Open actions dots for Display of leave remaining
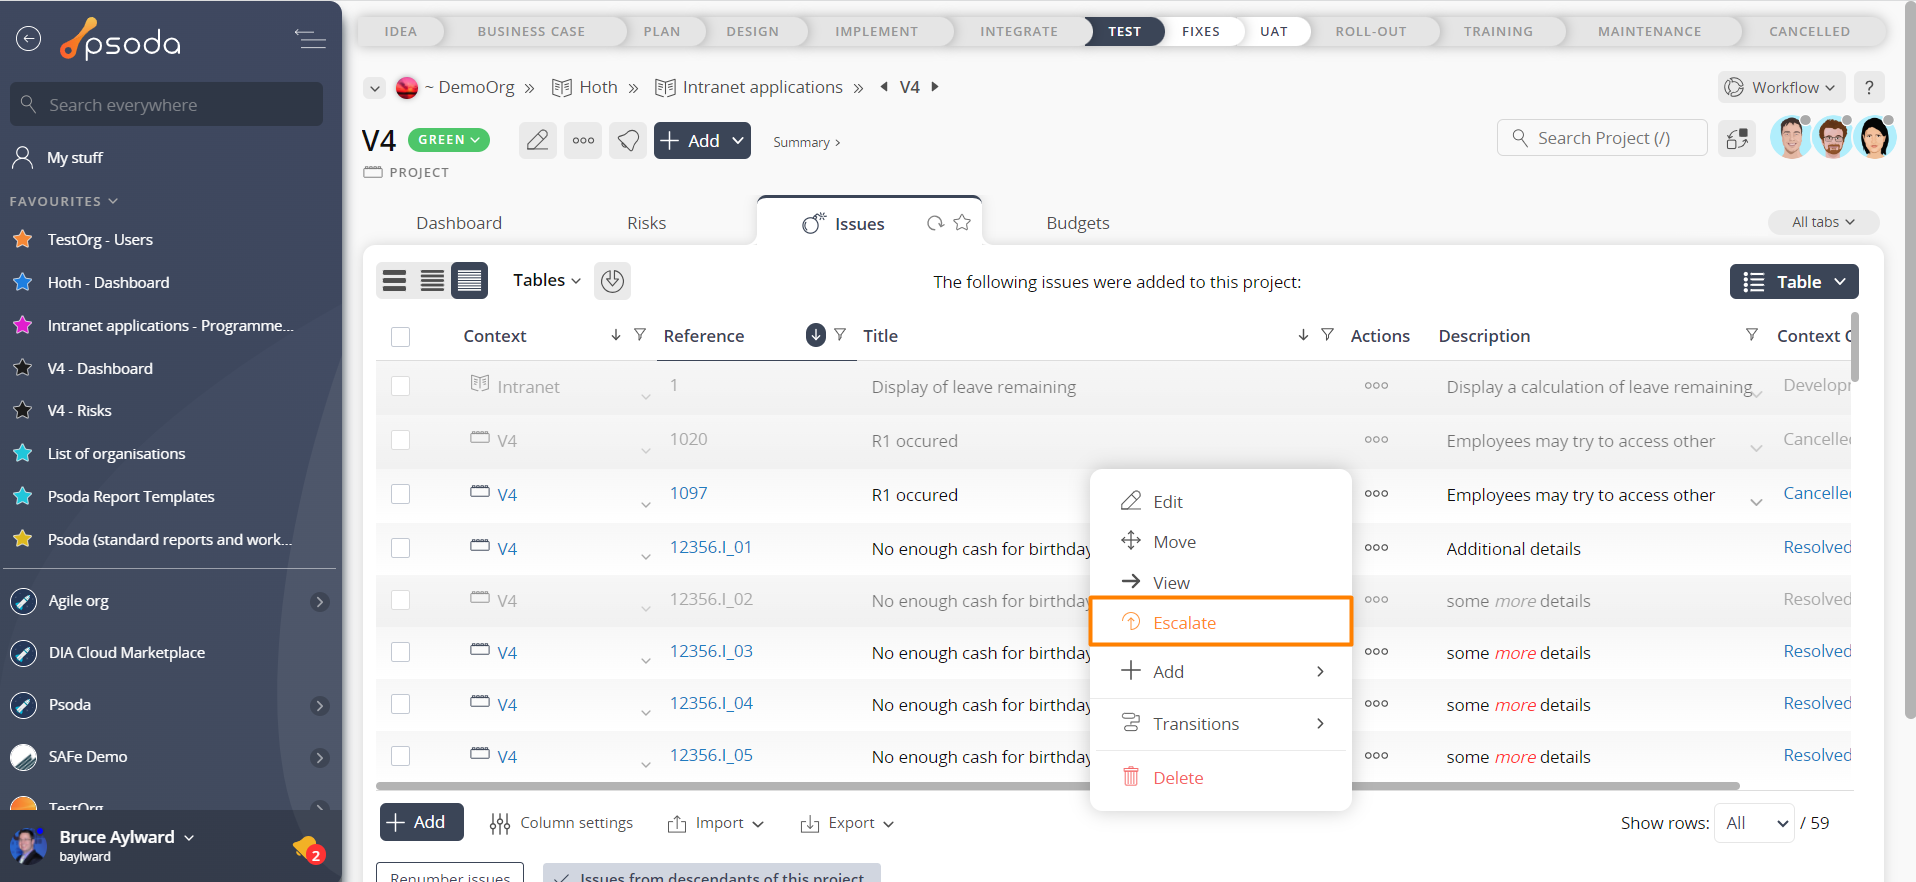1916x882 pixels. [1376, 385]
